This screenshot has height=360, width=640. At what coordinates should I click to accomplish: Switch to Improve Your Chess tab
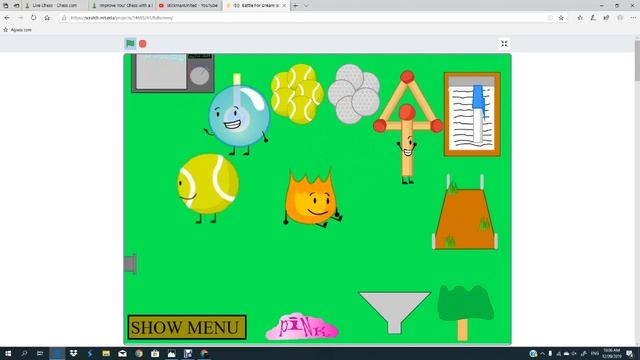(122, 6)
